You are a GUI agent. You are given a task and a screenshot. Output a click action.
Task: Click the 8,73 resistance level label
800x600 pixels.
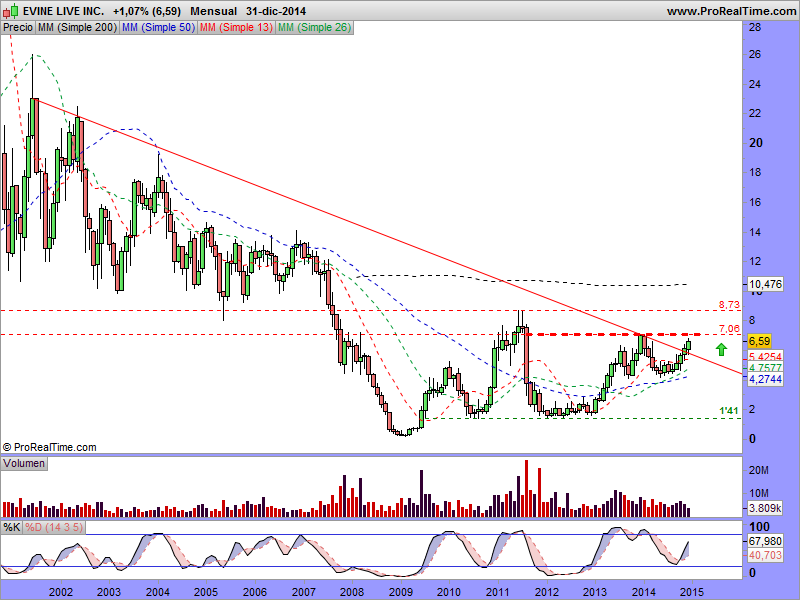click(729, 305)
